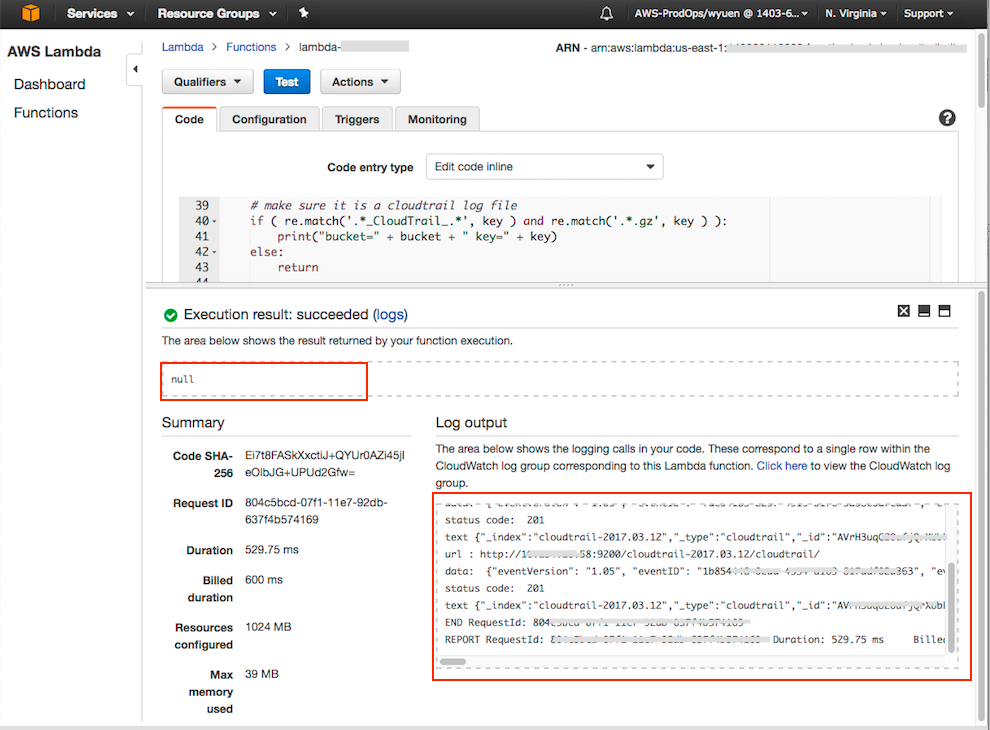Click the Code SHA-256 hash value
The width and height of the screenshot is (990, 730).
coord(325,464)
